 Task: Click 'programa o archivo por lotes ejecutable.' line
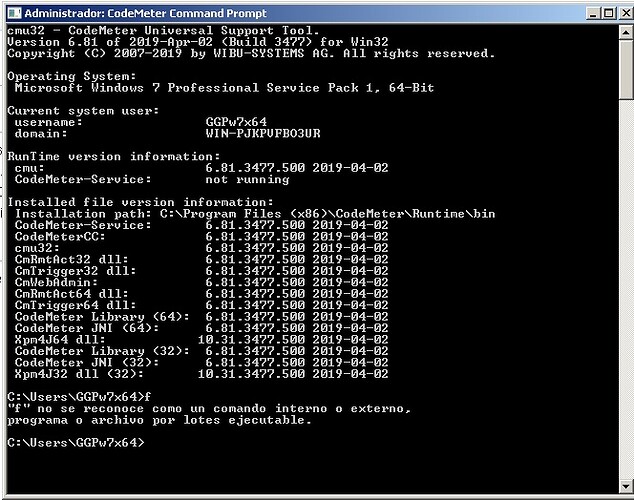pos(160,420)
